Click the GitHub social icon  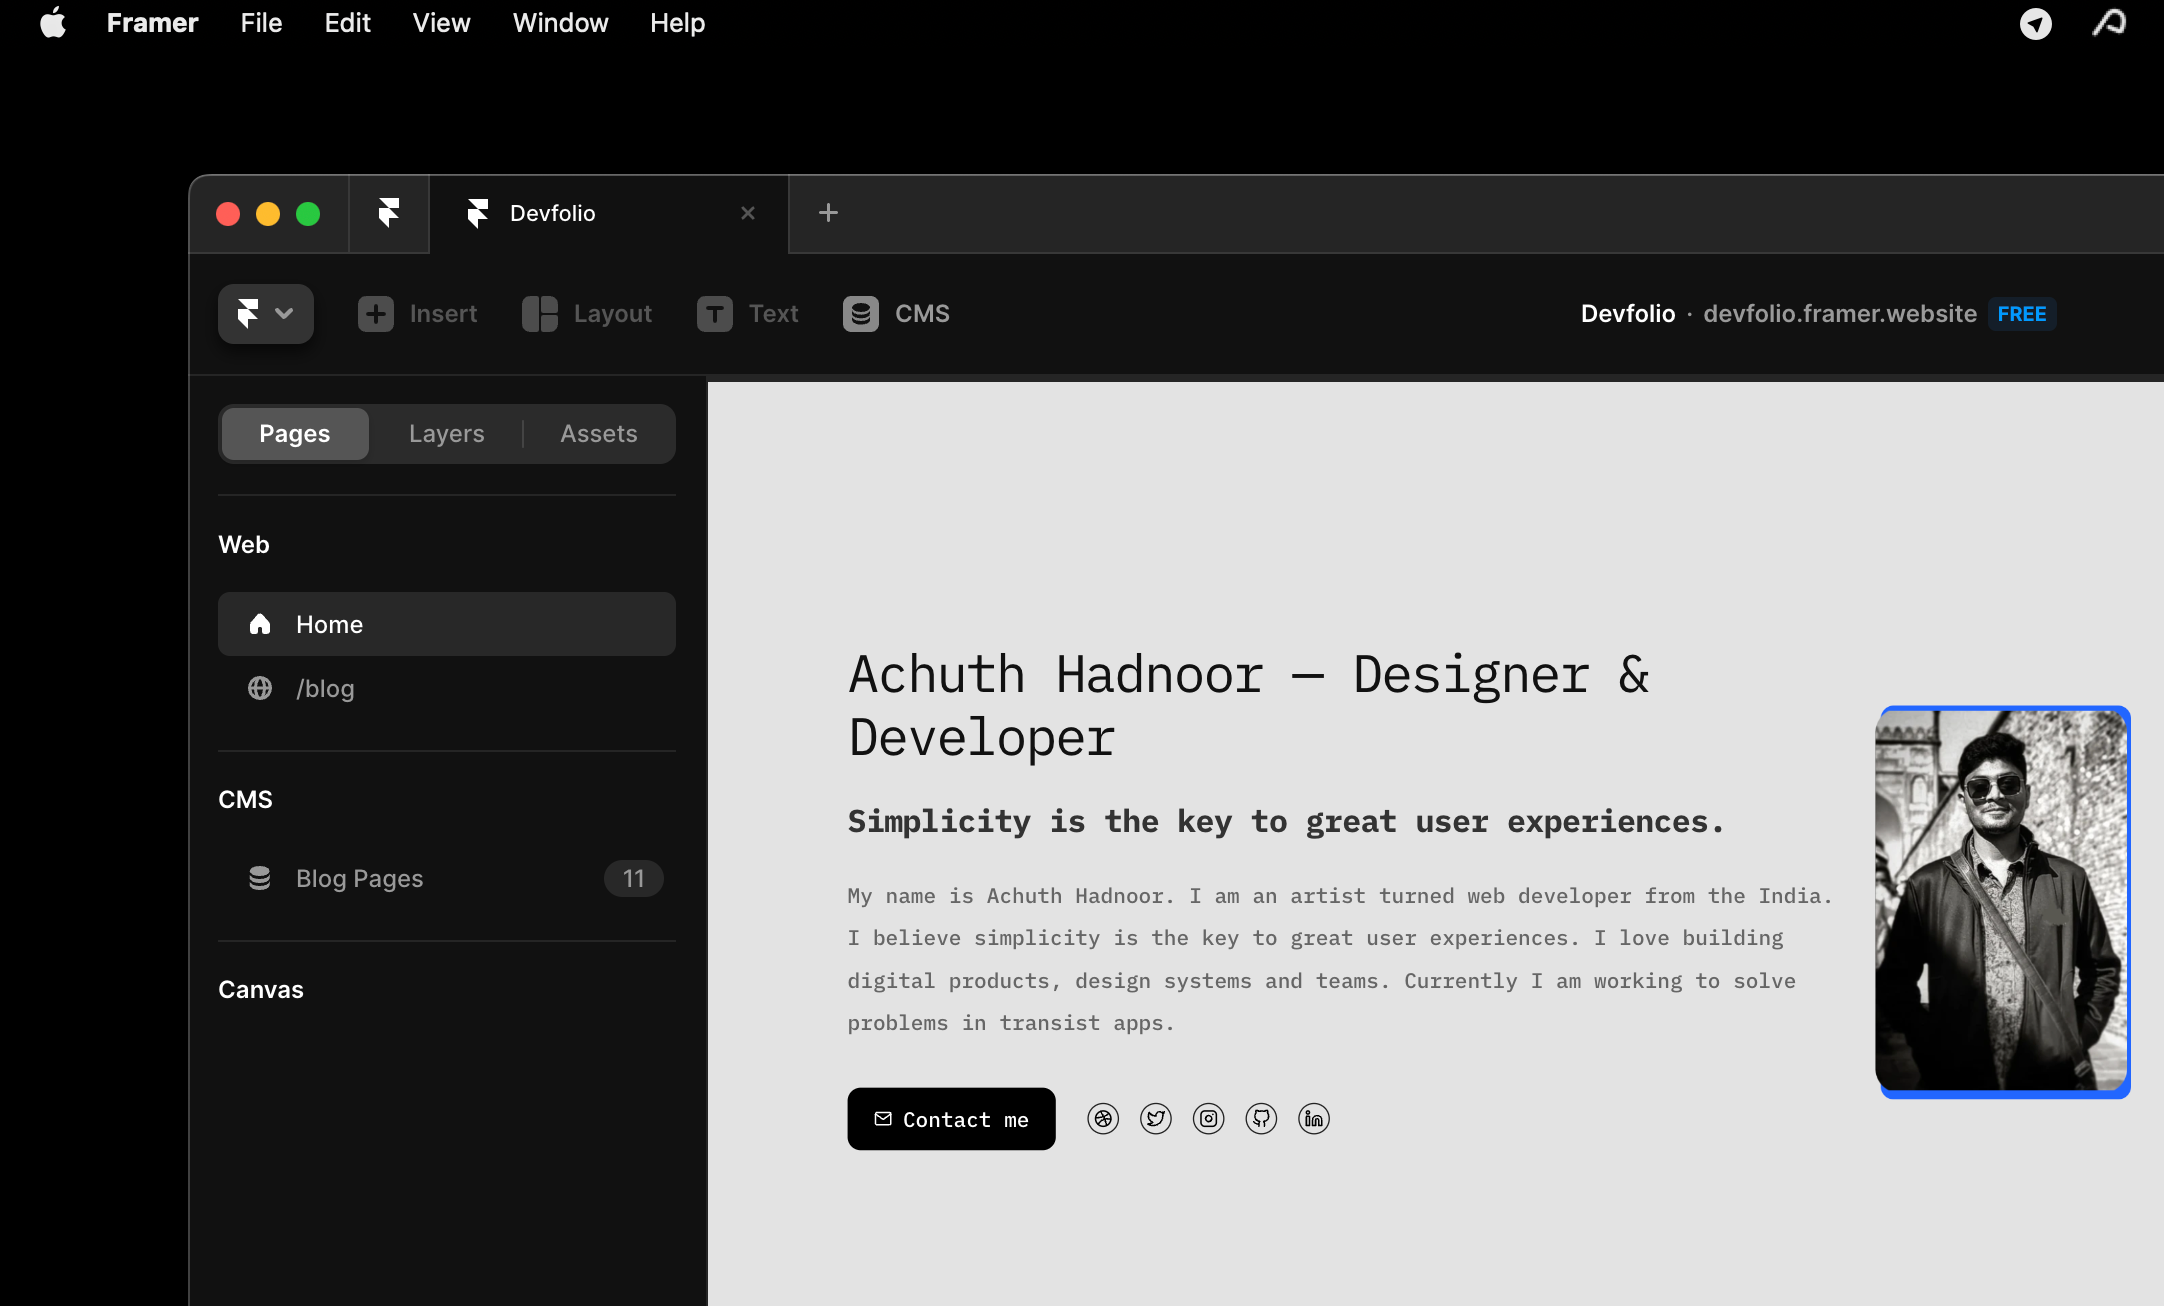1261,1119
